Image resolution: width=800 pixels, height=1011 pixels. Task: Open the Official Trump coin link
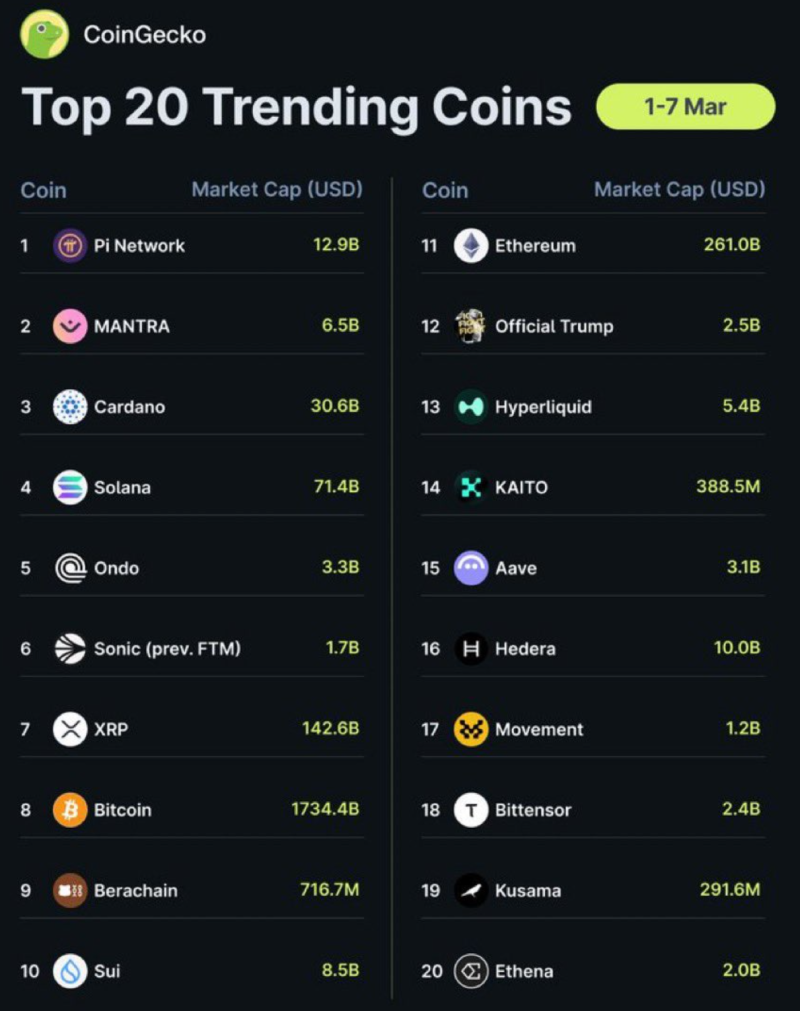coord(554,326)
